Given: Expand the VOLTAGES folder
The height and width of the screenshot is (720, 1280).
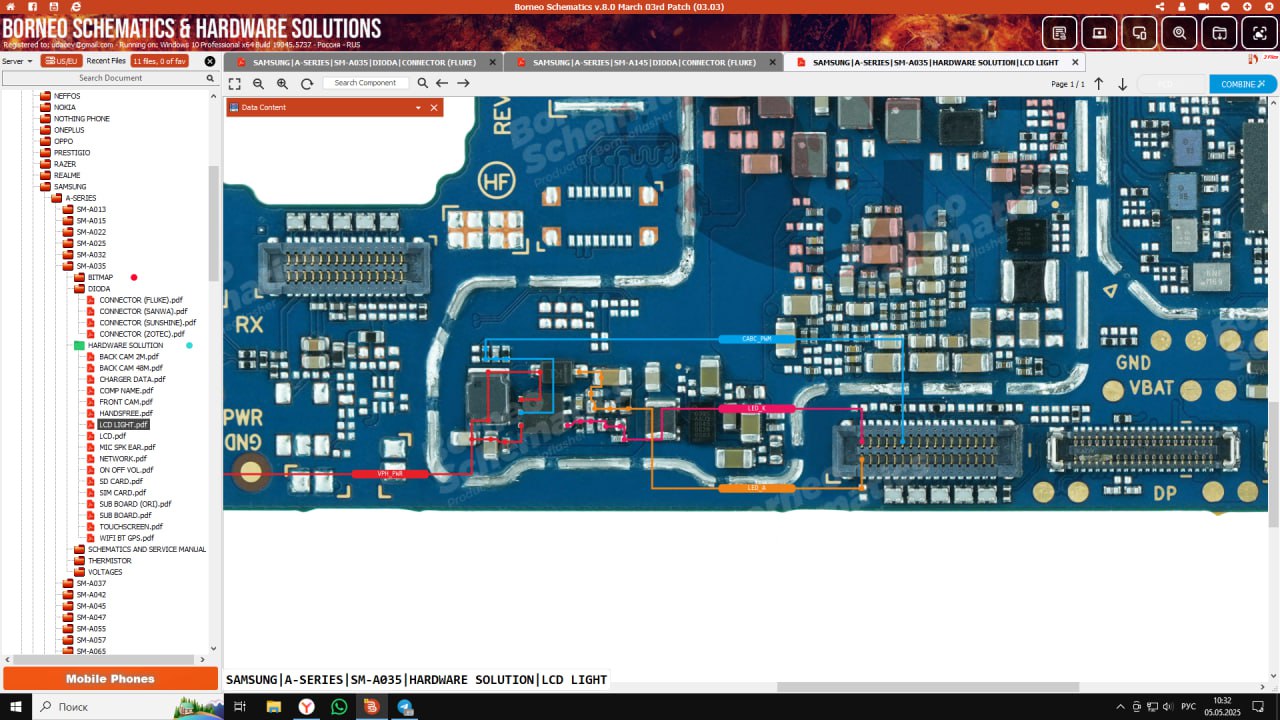Looking at the screenshot, I should [x=79, y=572].
